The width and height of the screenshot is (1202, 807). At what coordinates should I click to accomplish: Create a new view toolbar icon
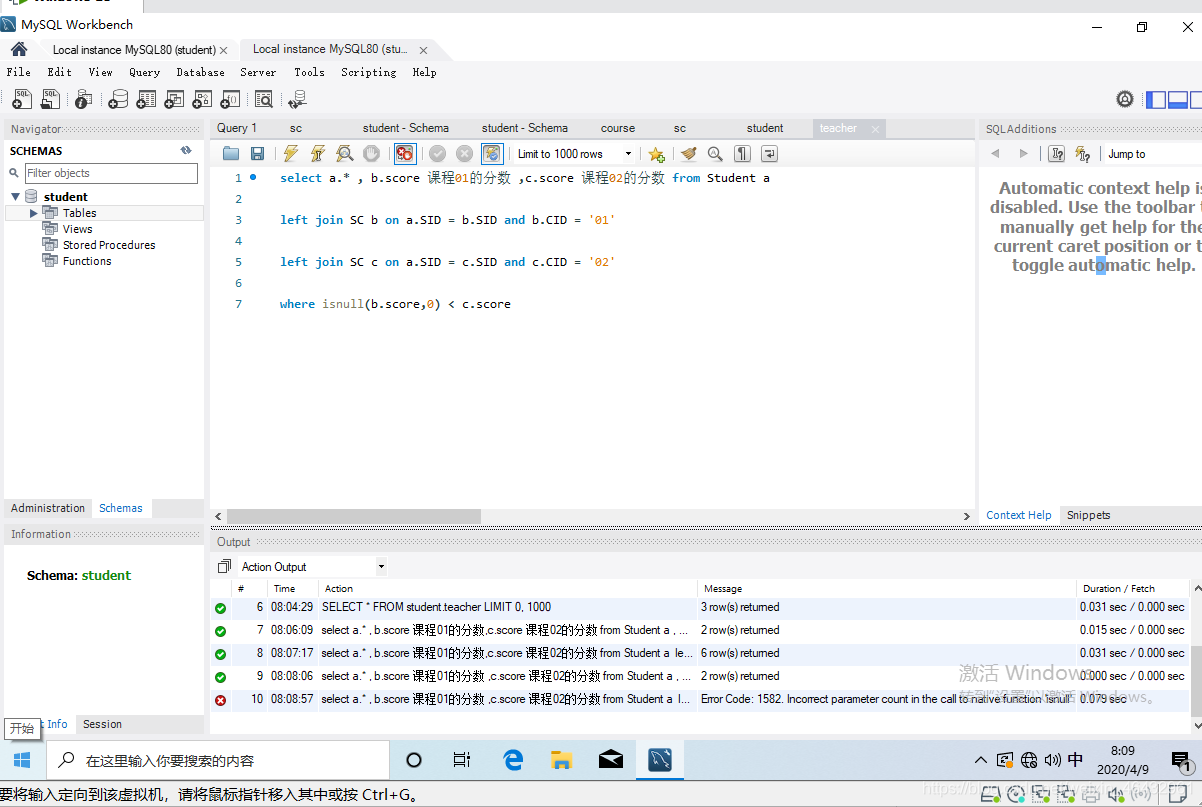pos(174,99)
